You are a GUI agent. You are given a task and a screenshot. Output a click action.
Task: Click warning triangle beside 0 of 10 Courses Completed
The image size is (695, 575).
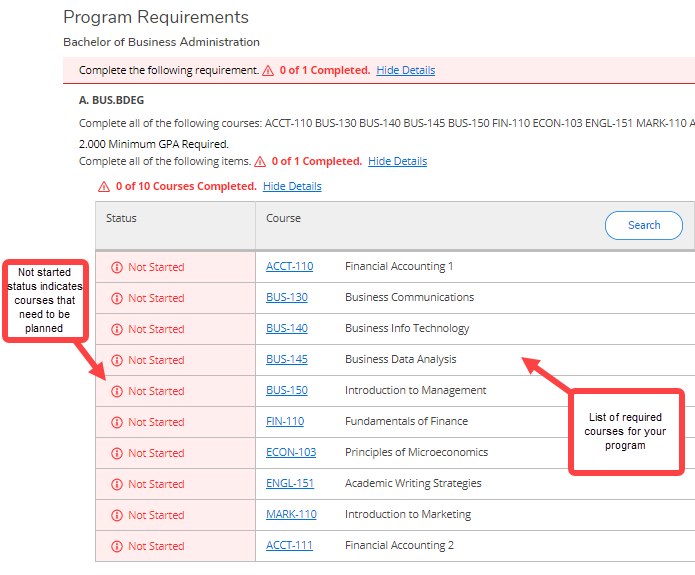pos(104,187)
